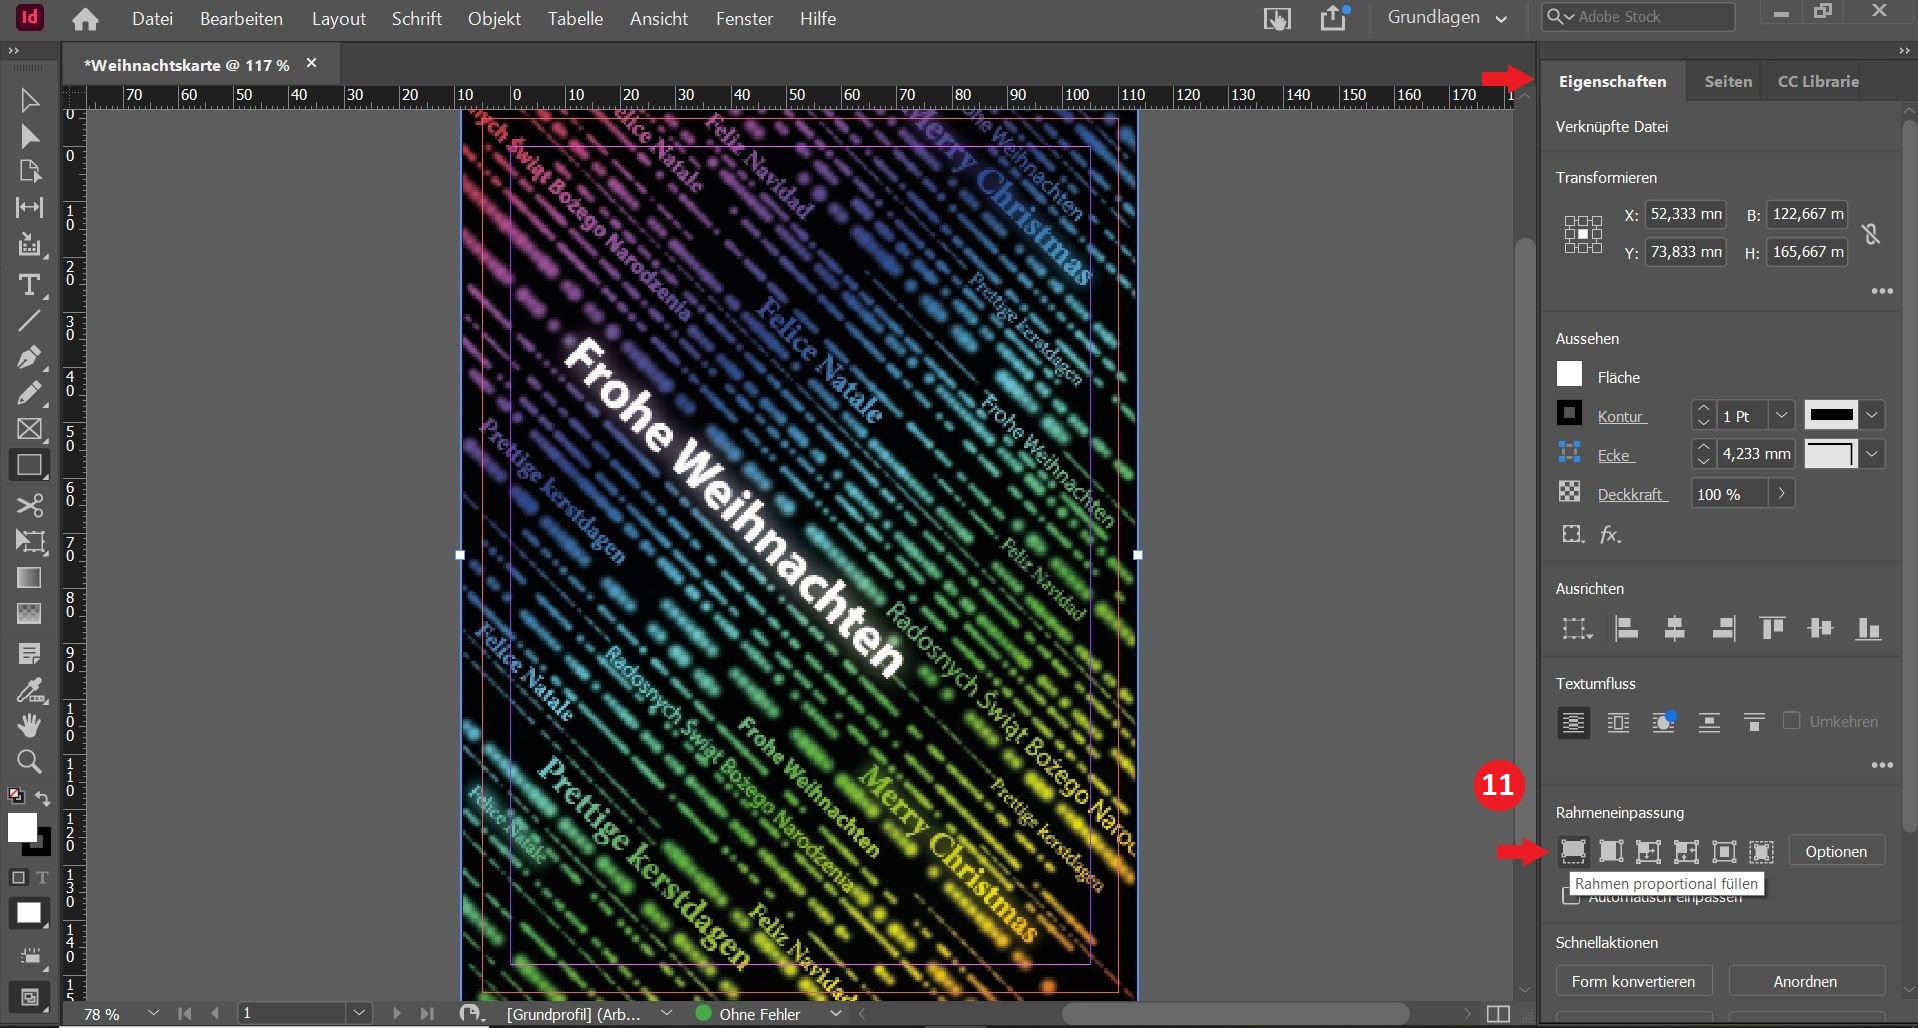Open the Deckkraft opacity slider arrow

[1781, 494]
